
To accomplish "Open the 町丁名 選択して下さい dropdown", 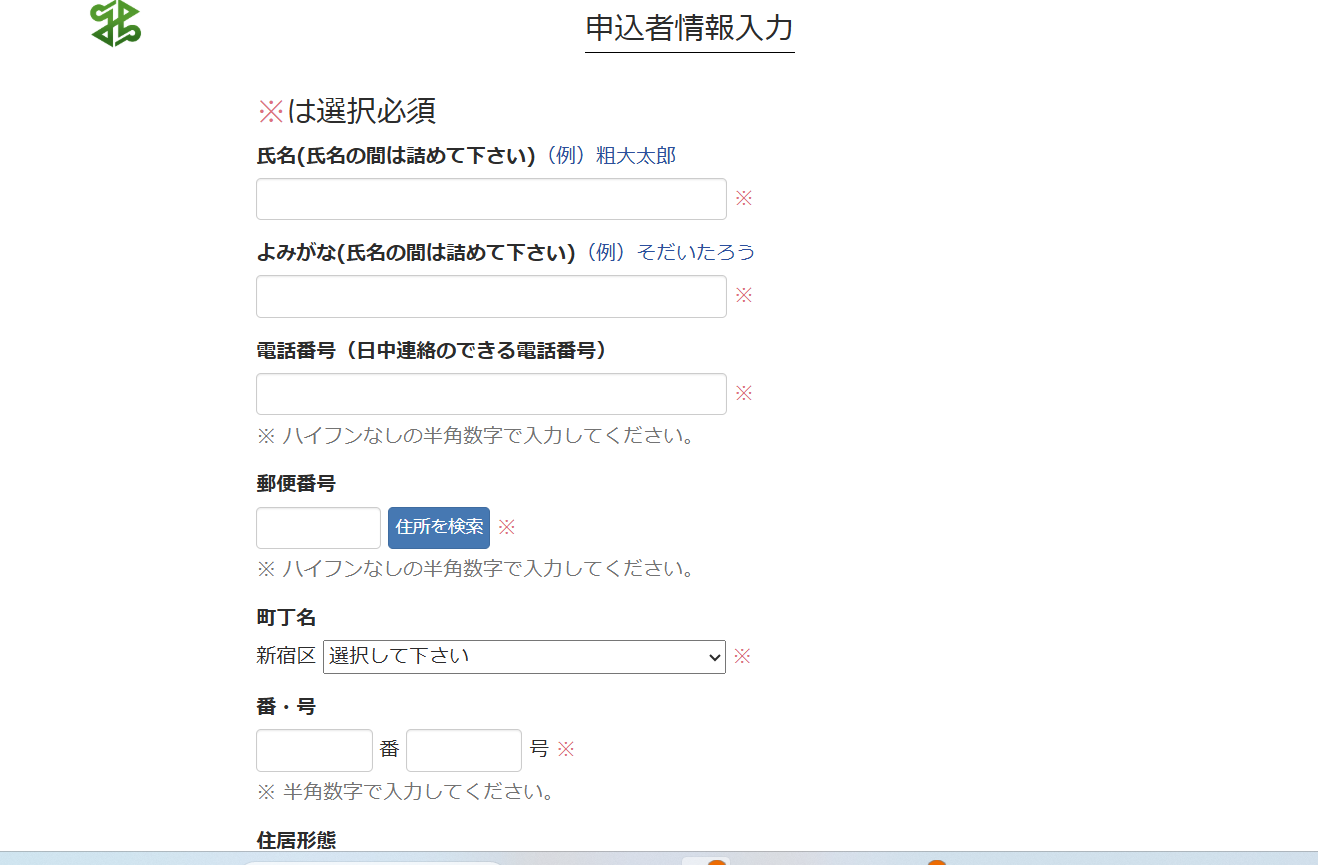I will [x=524, y=657].
